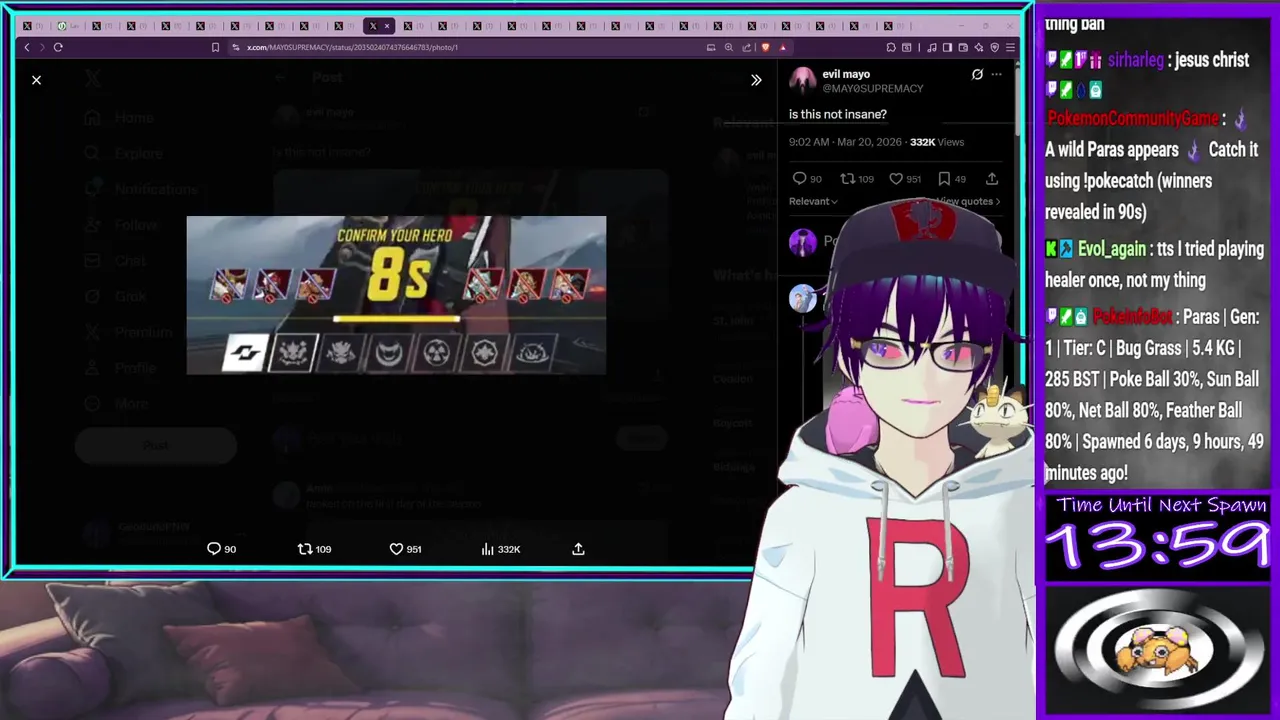
Task: Open the browser hamburger menu
Action: click(1010, 47)
